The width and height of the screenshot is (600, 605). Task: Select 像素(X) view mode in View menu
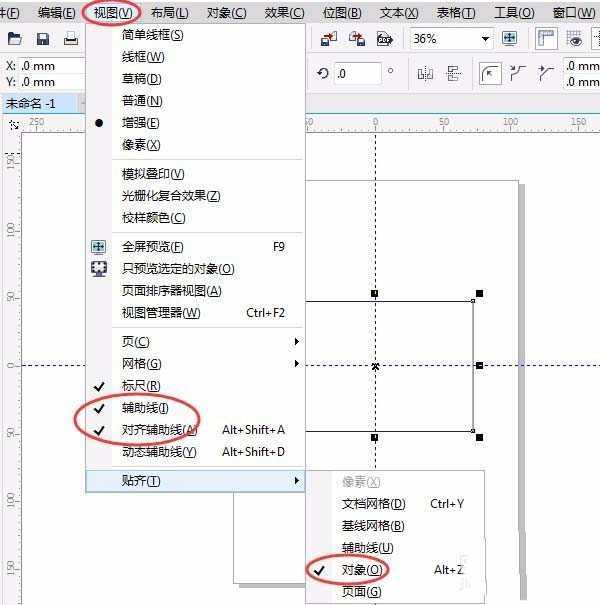[196, 145]
